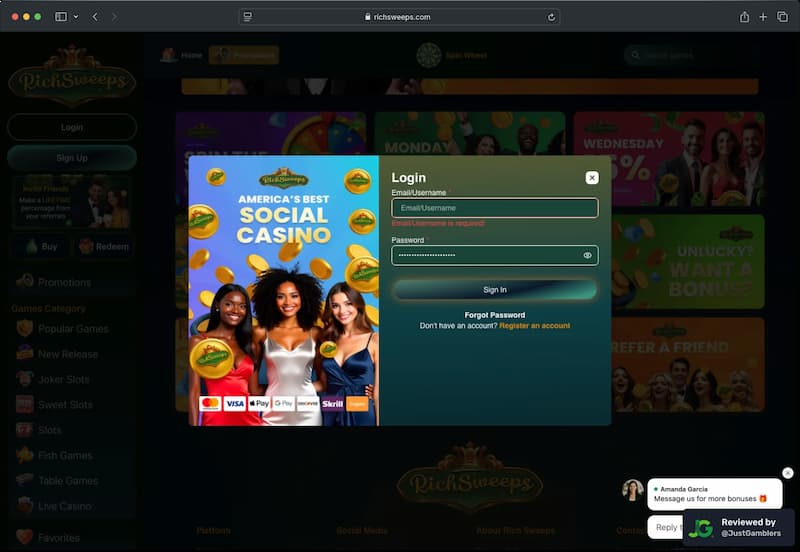Click the Fish Games fish icon
The image size is (800, 552).
[x=25, y=455]
